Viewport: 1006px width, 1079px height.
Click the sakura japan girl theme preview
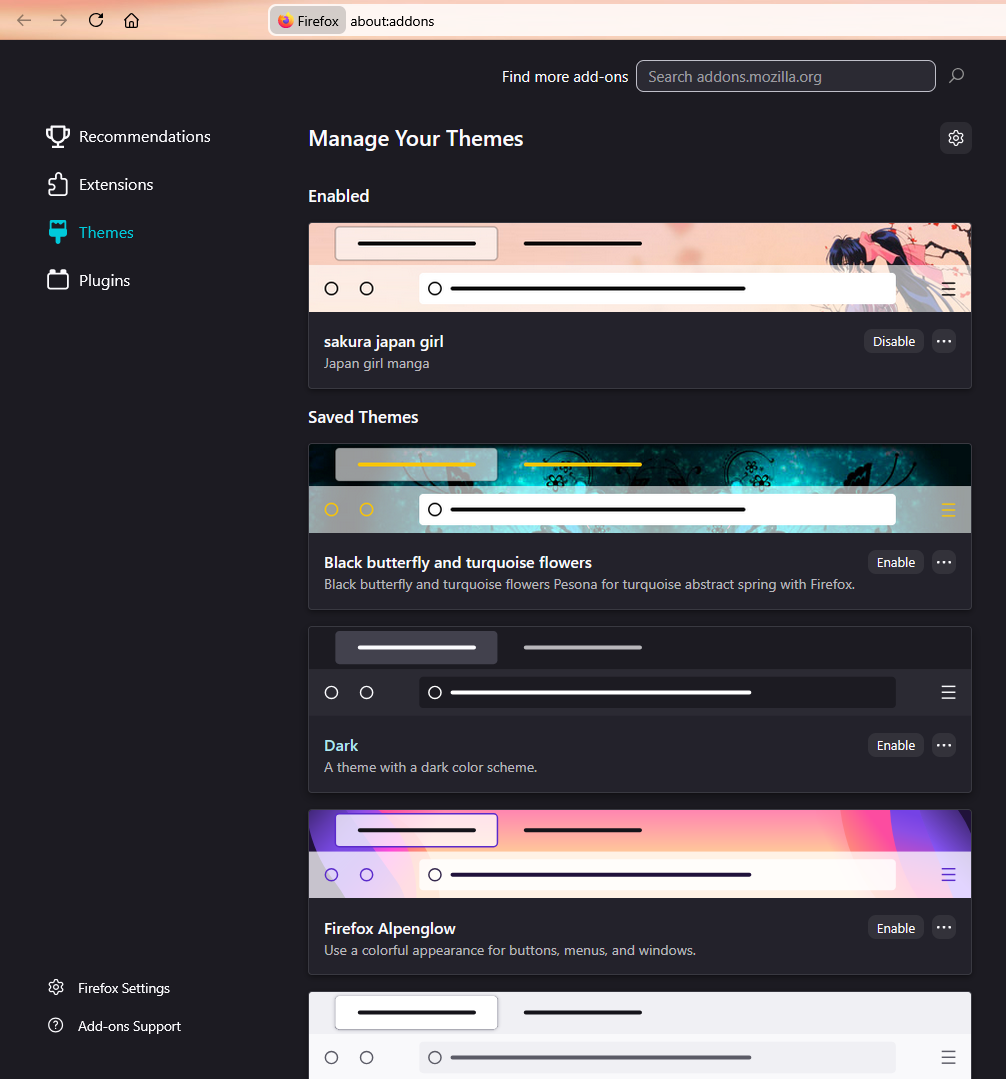(x=640, y=267)
